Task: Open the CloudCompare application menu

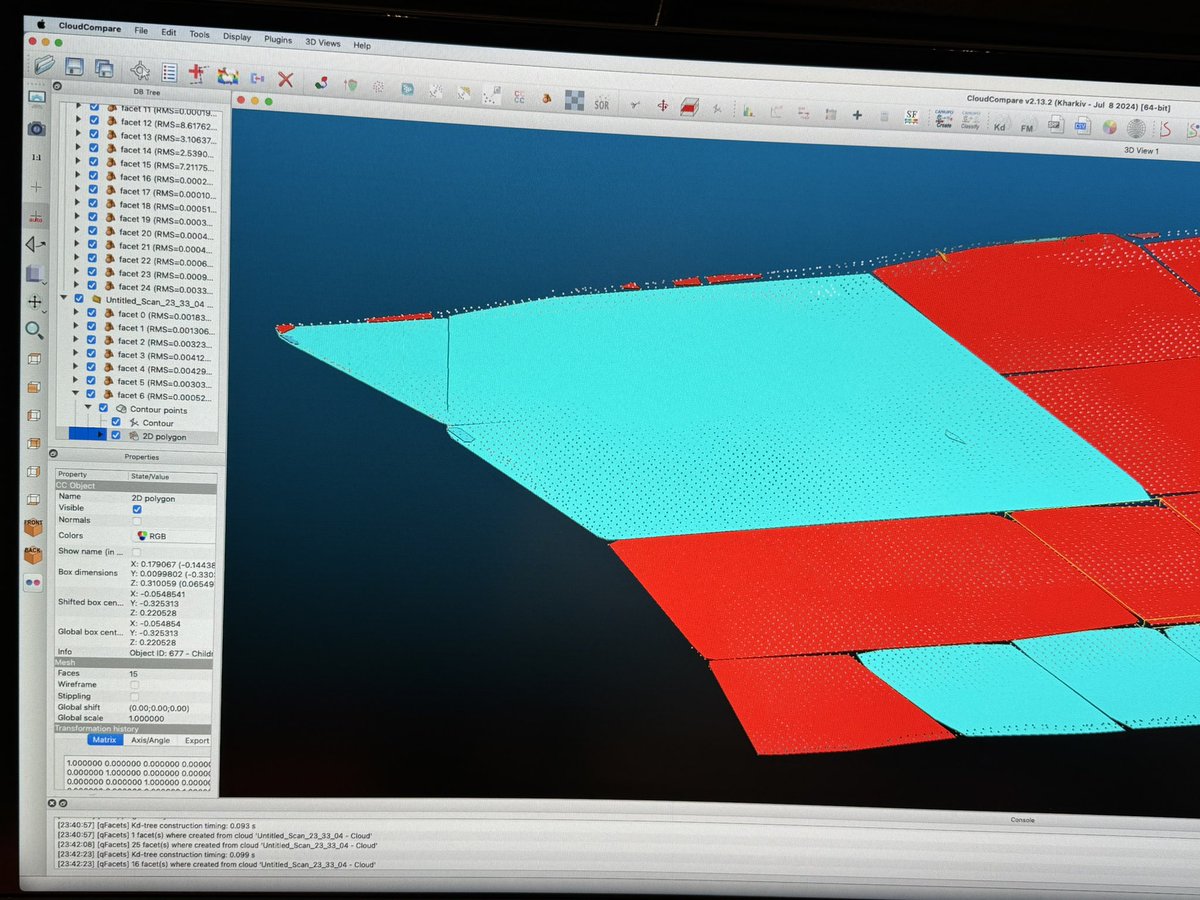Action: point(89,28)
